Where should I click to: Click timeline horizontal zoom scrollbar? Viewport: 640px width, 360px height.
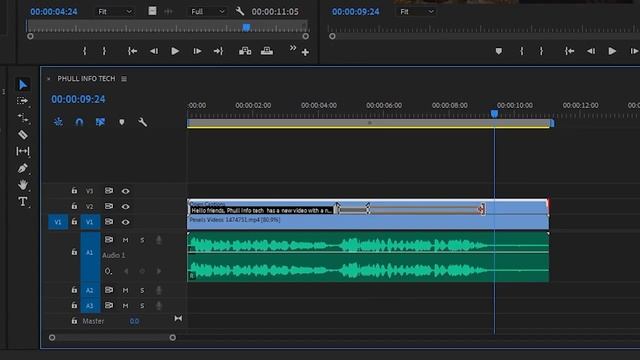coord(112,338)
